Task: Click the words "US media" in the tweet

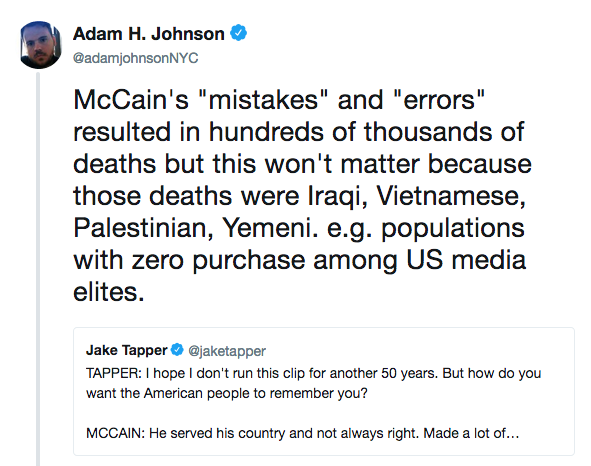Action: pos(466,260)
